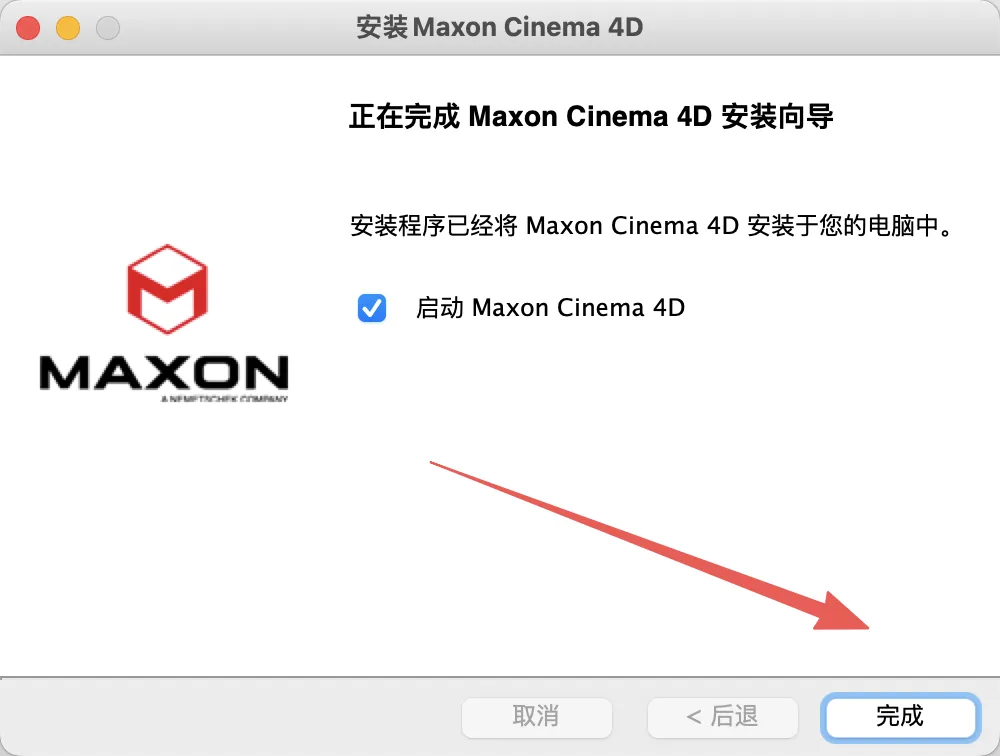Image resolution: width=1000 pixels, height=756 pixels.
Task: Click the word Cinema in the description sentence
Action: tap(655, 226)
